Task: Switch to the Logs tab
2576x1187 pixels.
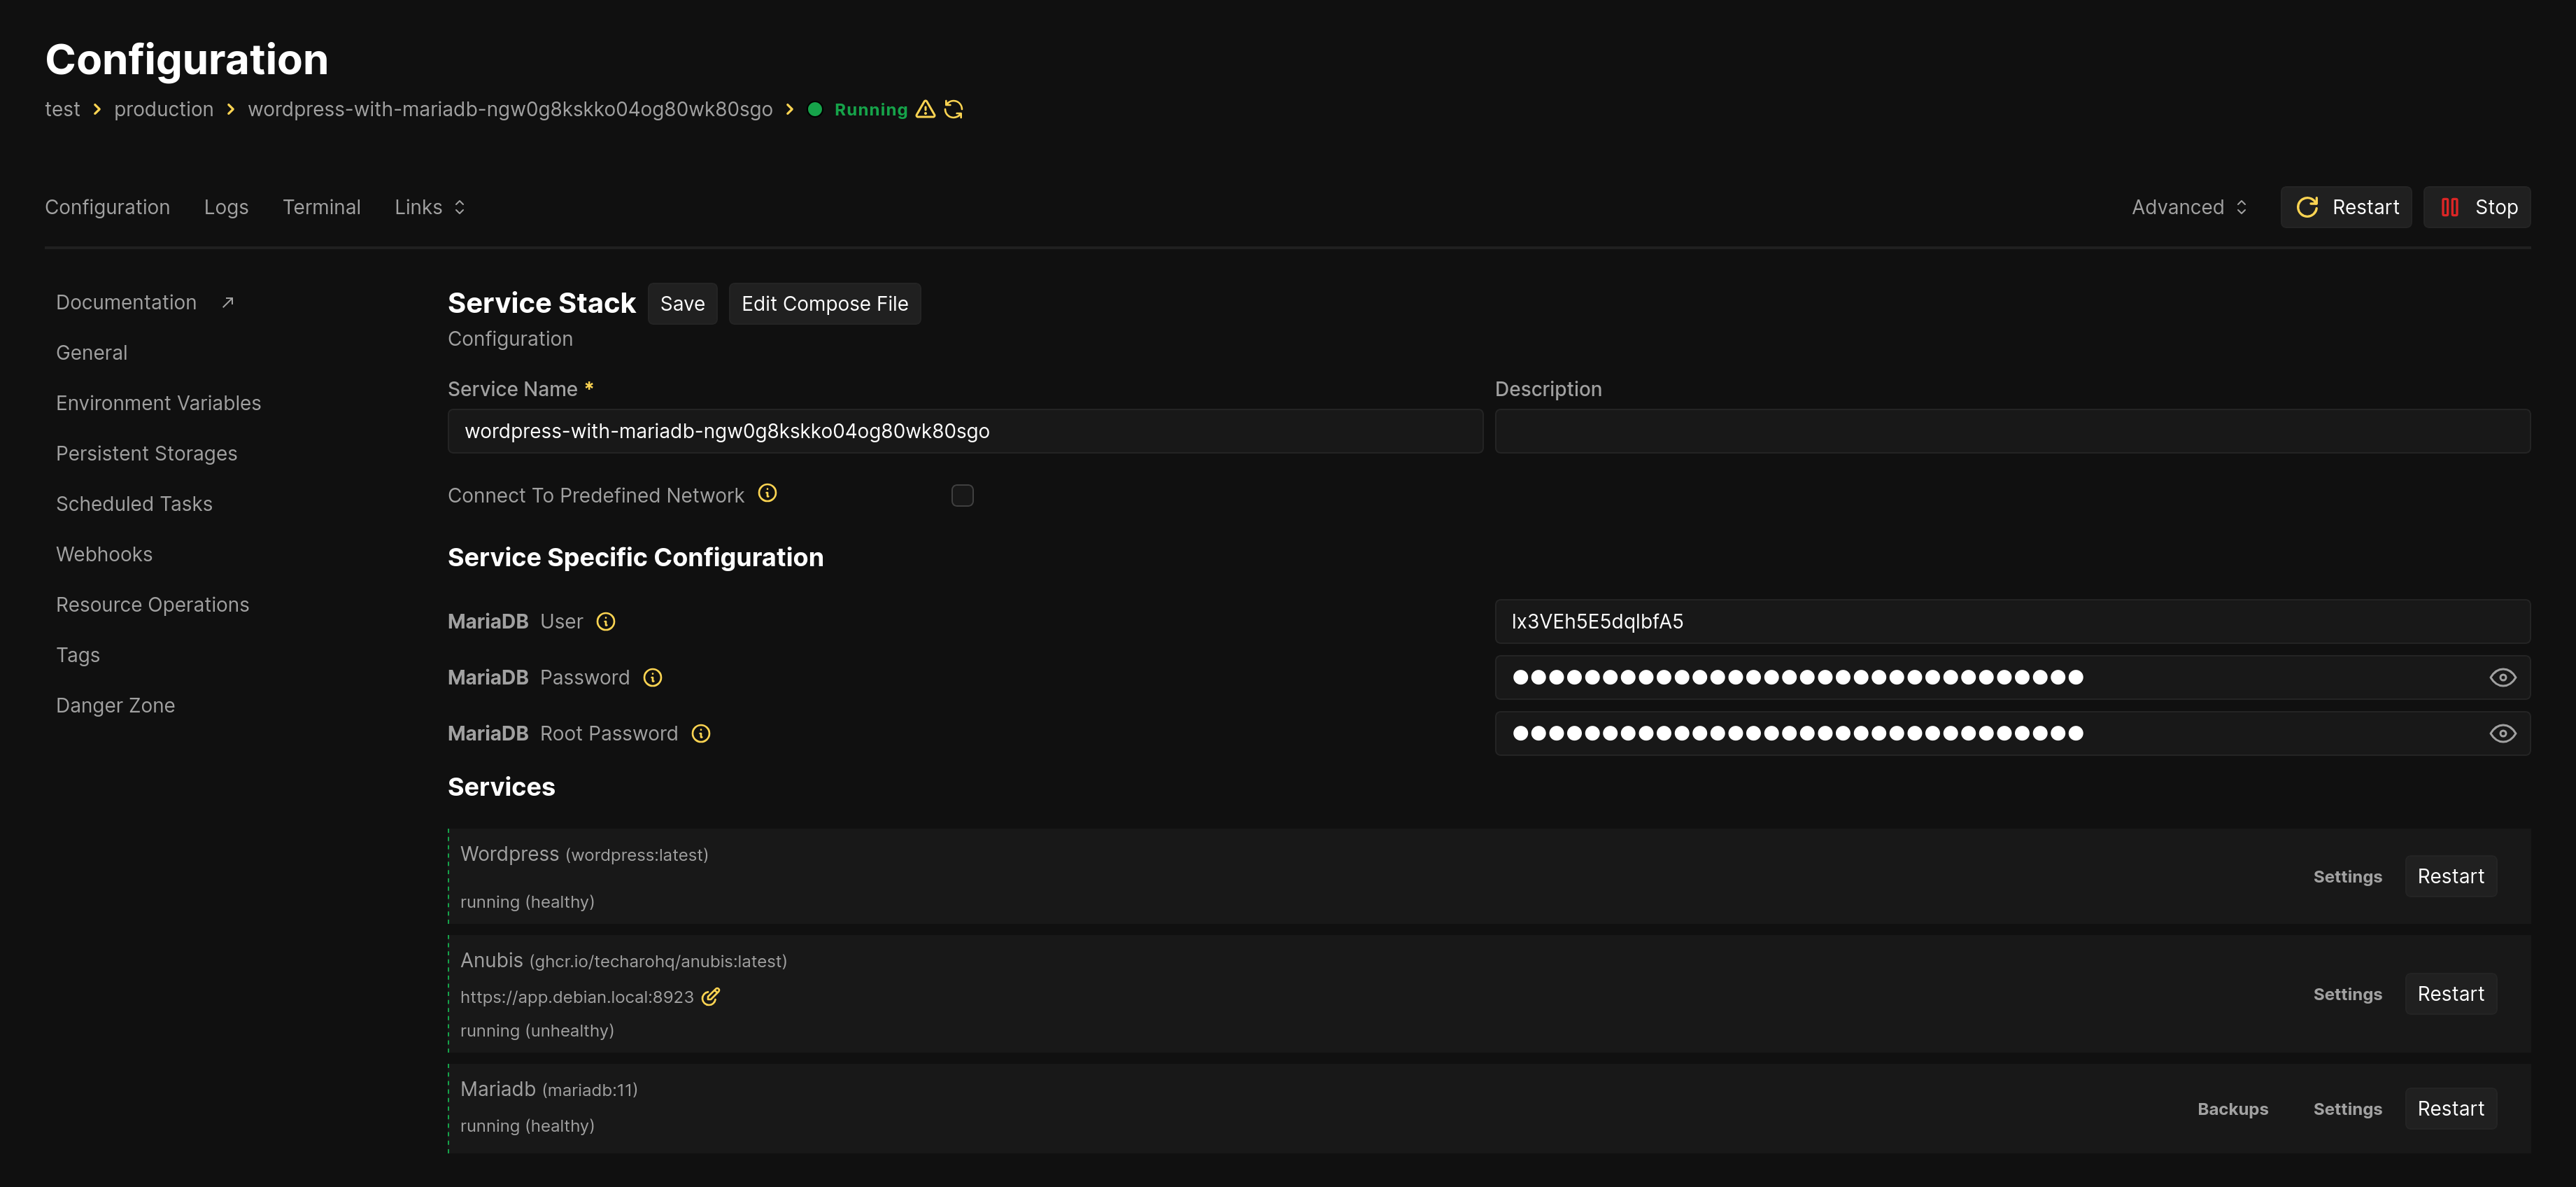Action: [x=226, y=207]
